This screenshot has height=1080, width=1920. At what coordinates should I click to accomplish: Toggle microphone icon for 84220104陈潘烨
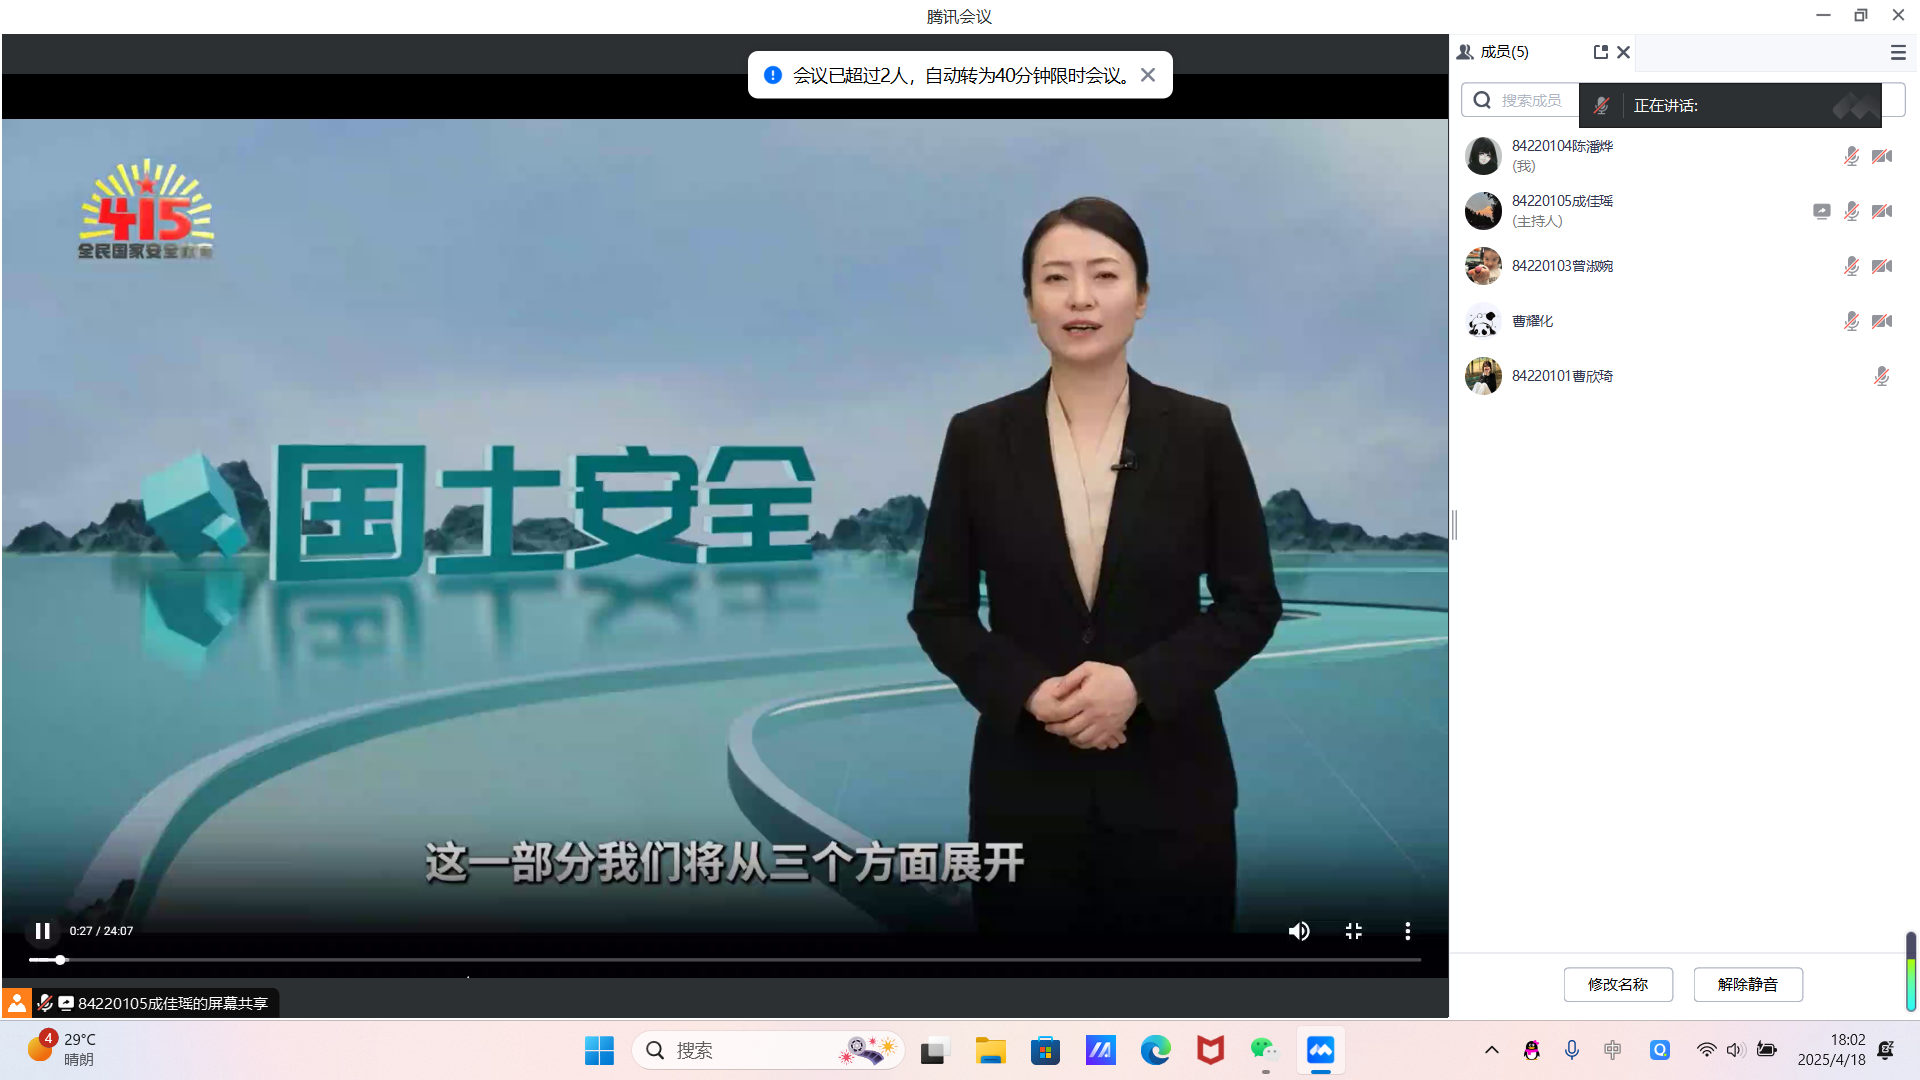click(x=1851, y=156)
